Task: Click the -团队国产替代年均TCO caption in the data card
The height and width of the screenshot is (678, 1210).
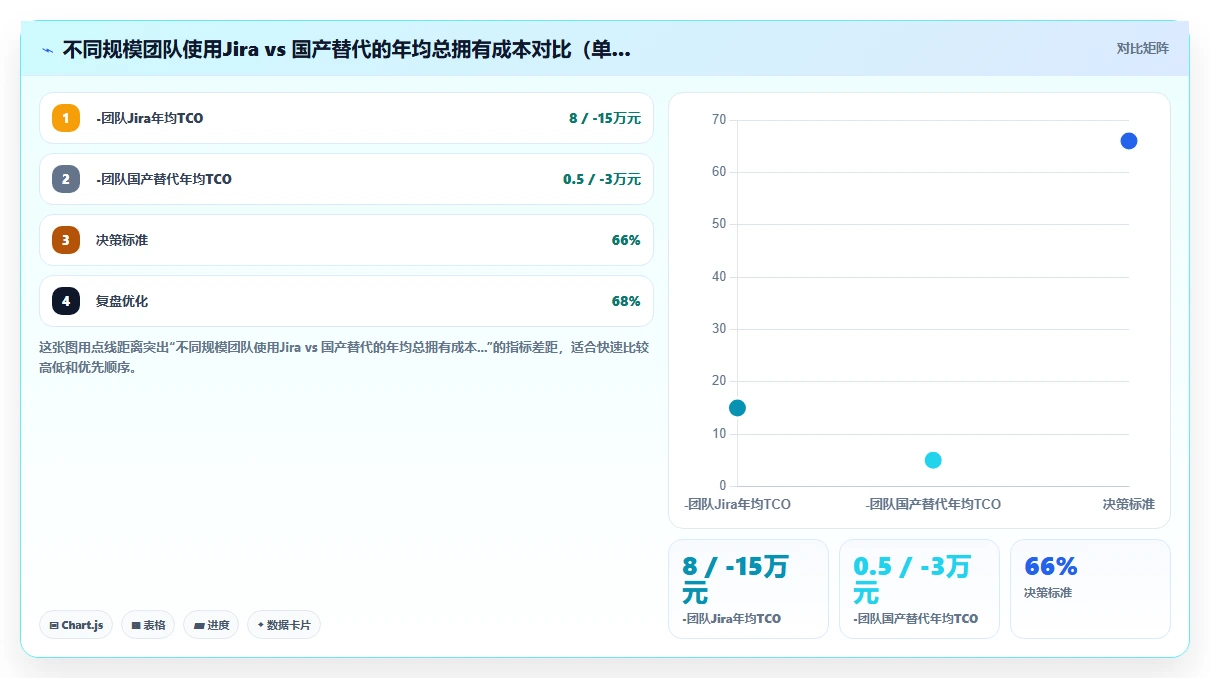Action: point(916,619)
